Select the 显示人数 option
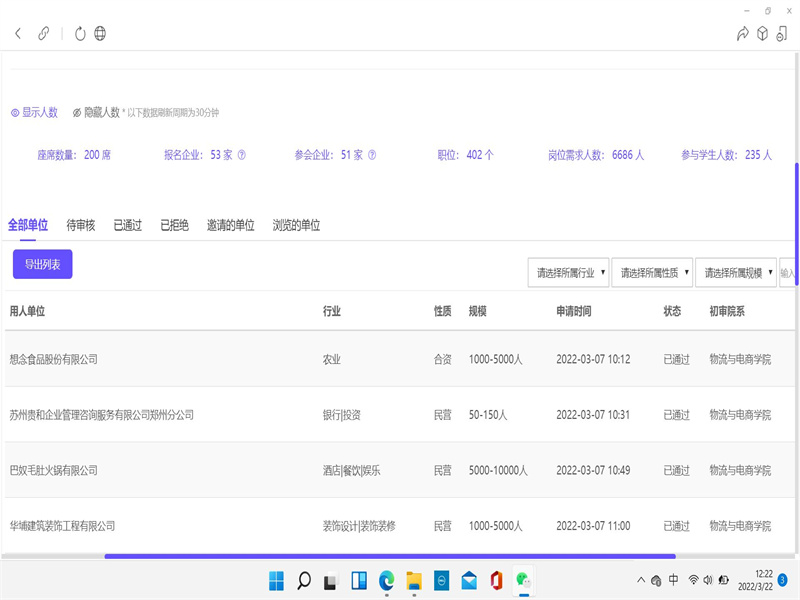This screenshot has height=600, width=800. (x=34, y=113)
